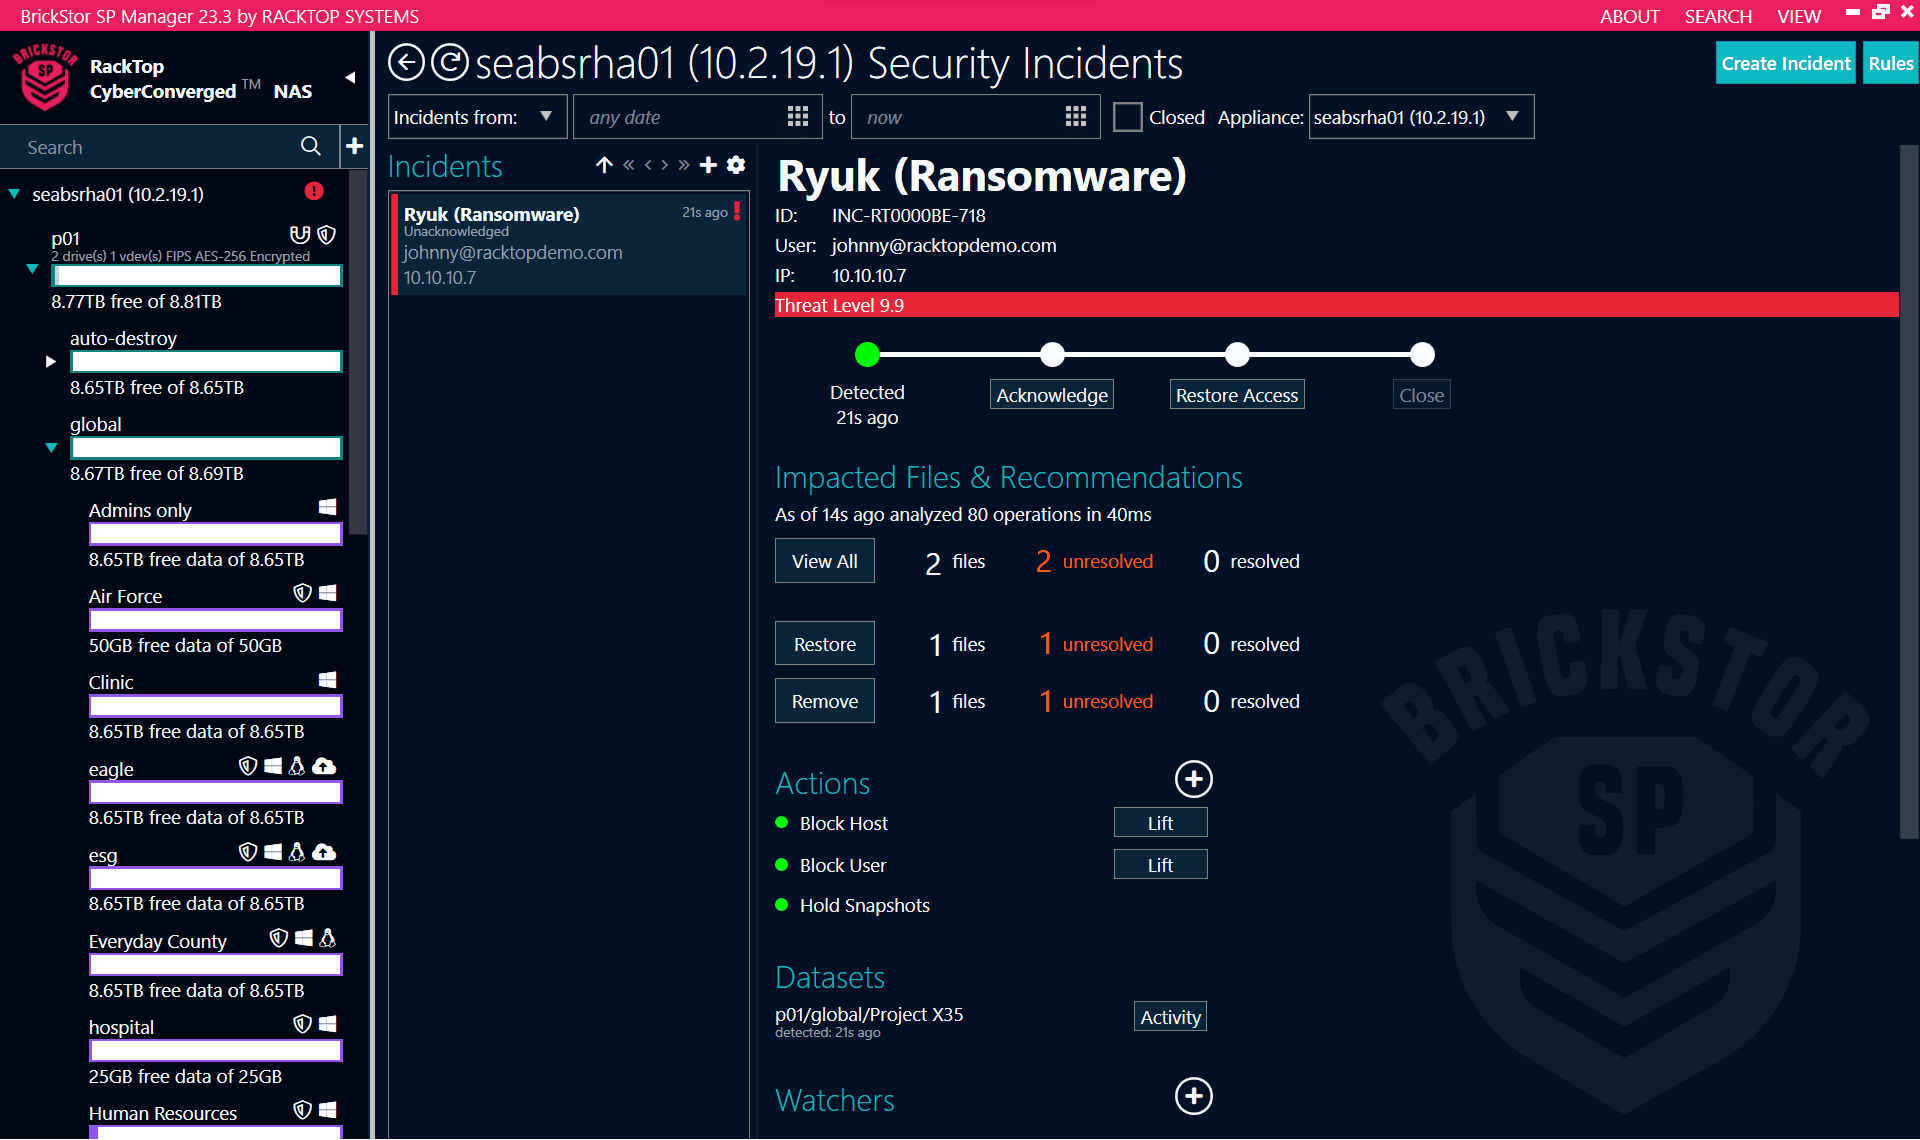Image resolution: width=1920 pixels, height=1140 pixels.
Task: Click the search magnifier icon in sidebar
Action: 311,147
